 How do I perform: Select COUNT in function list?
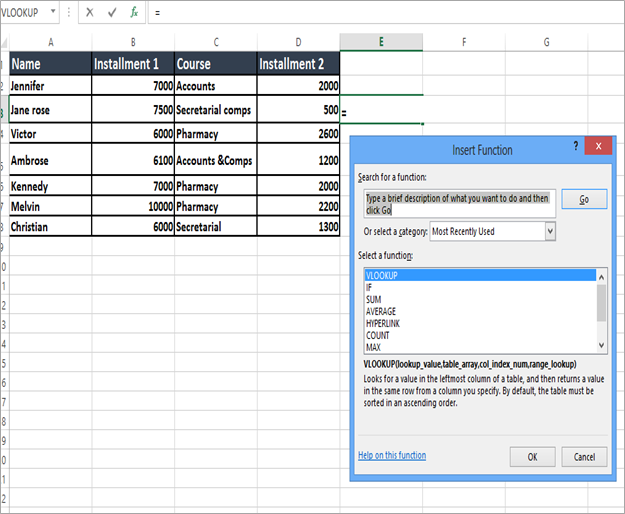pyautogui.click(x=480, y=335)
